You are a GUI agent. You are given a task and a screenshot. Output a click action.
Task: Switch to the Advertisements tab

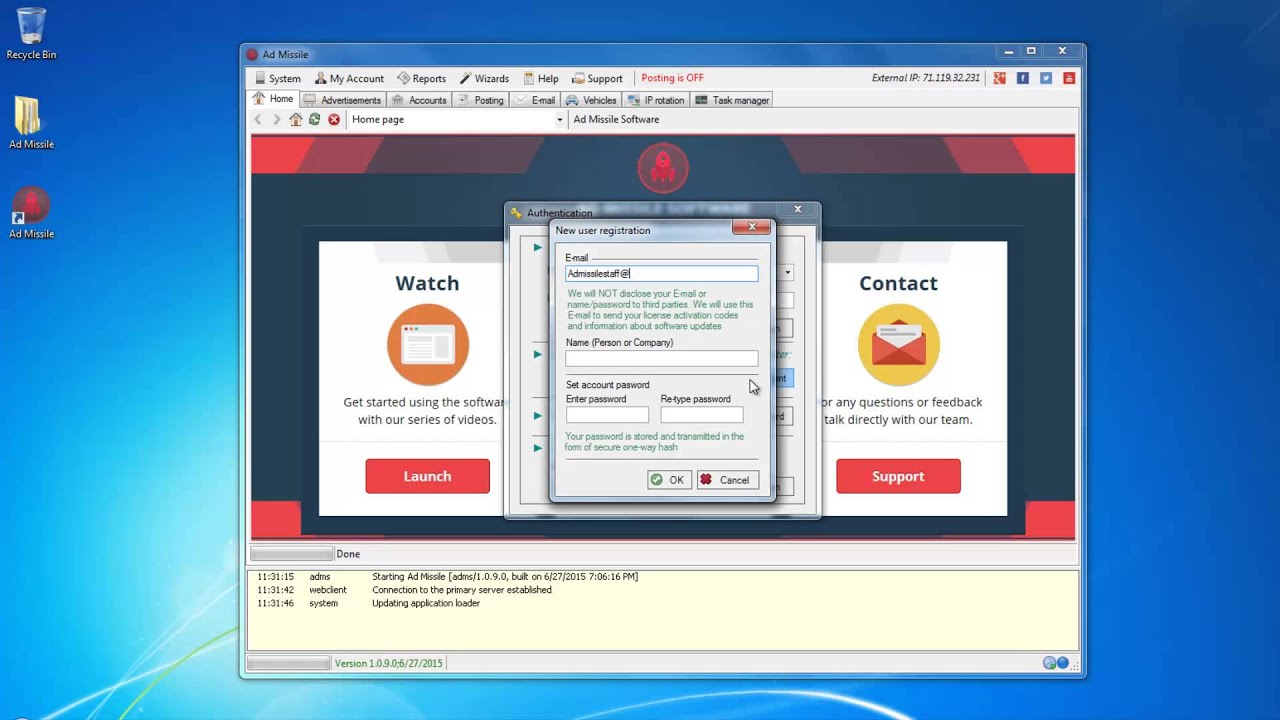342,100
